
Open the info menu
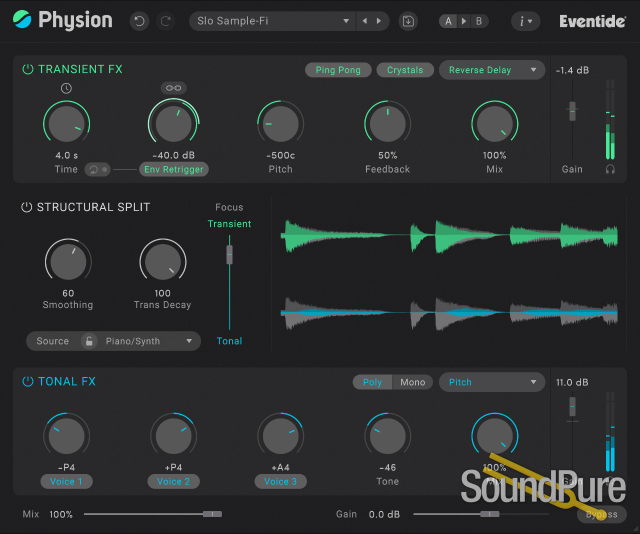(x=525, y=20)
